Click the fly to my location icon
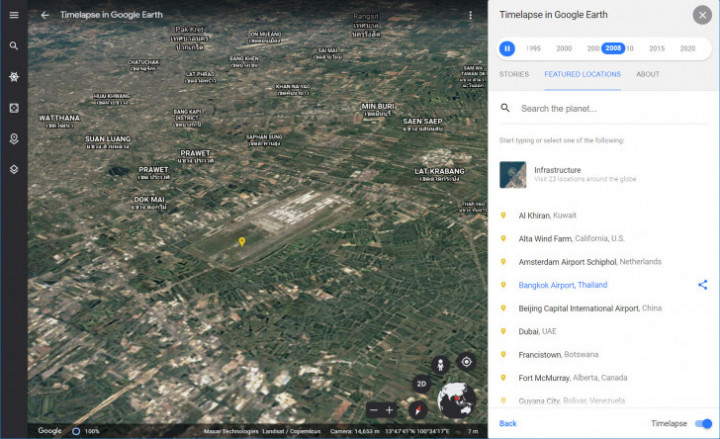This screenshot has width=720, height=439. (466, 362)
